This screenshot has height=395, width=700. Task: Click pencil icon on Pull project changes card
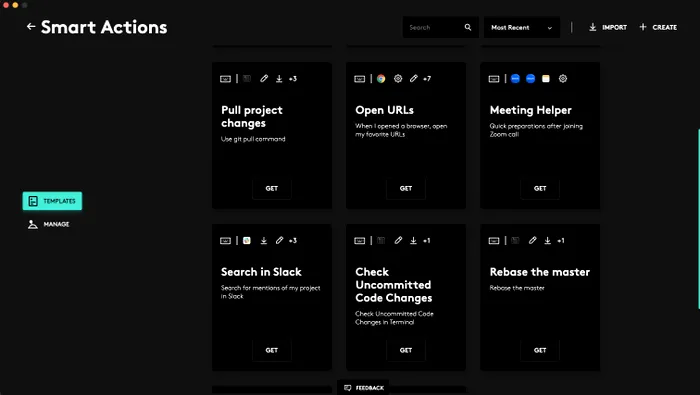264,79
